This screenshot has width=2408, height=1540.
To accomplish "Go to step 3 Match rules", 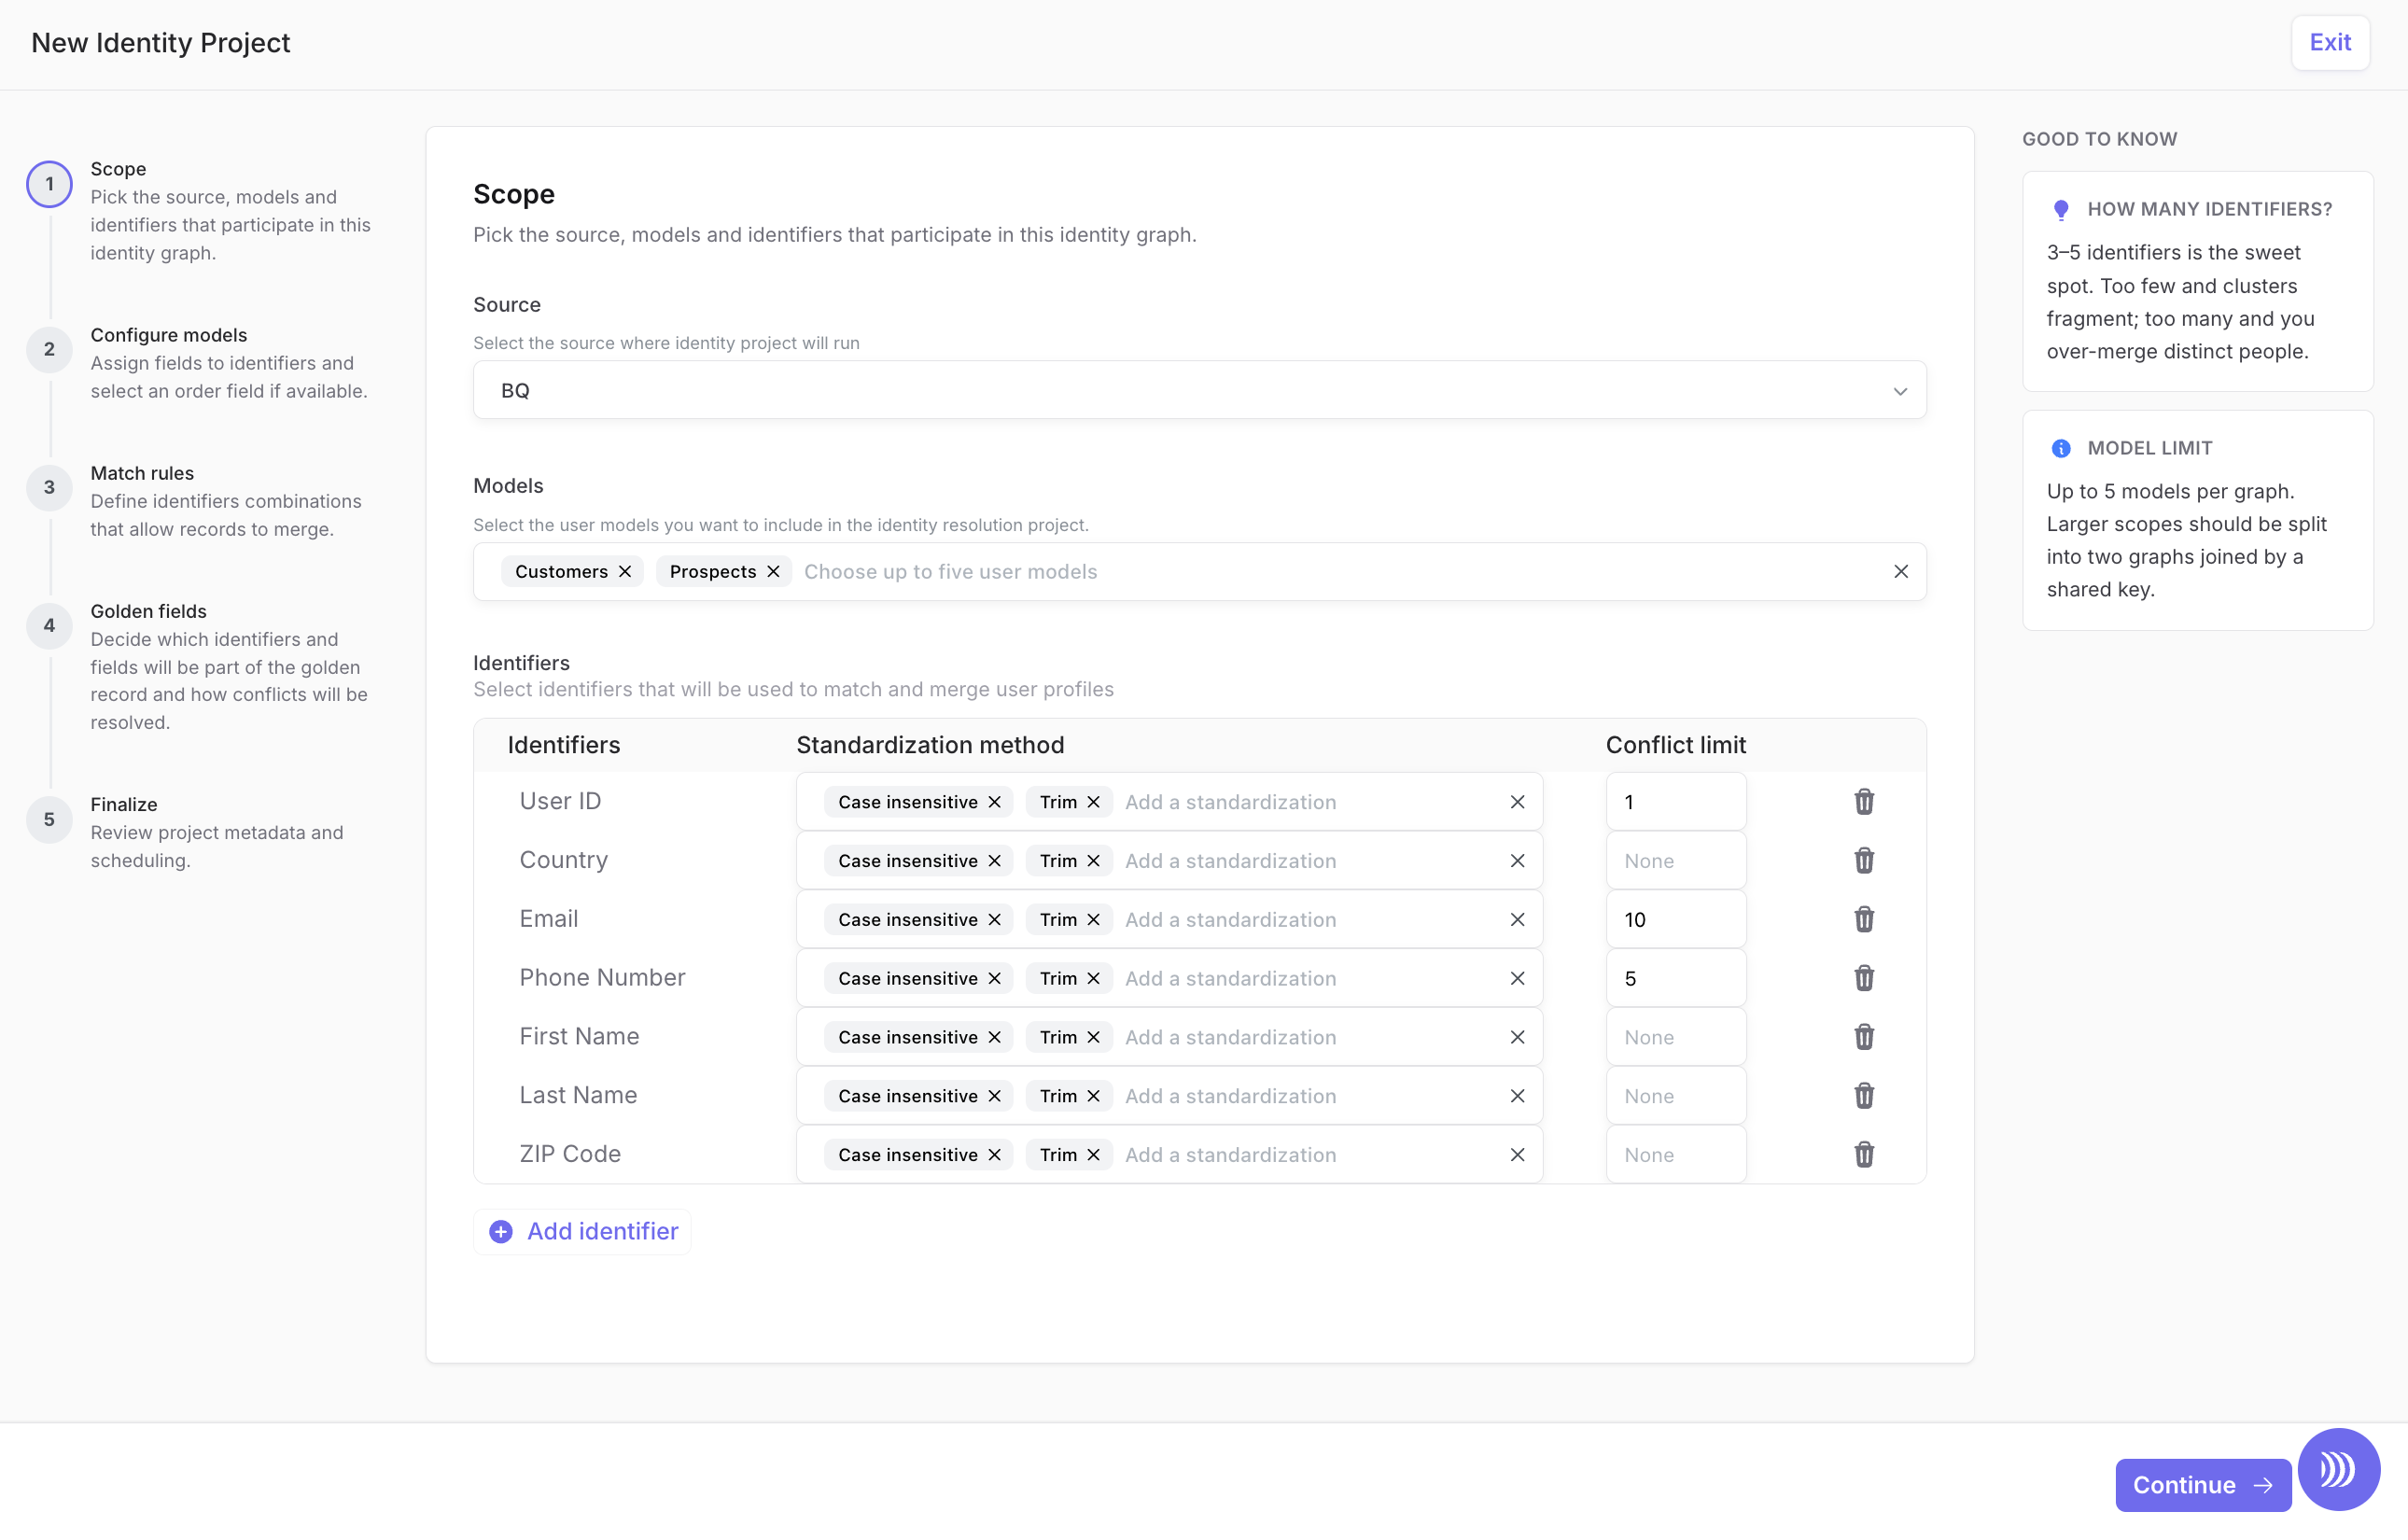I will [49, 488].
